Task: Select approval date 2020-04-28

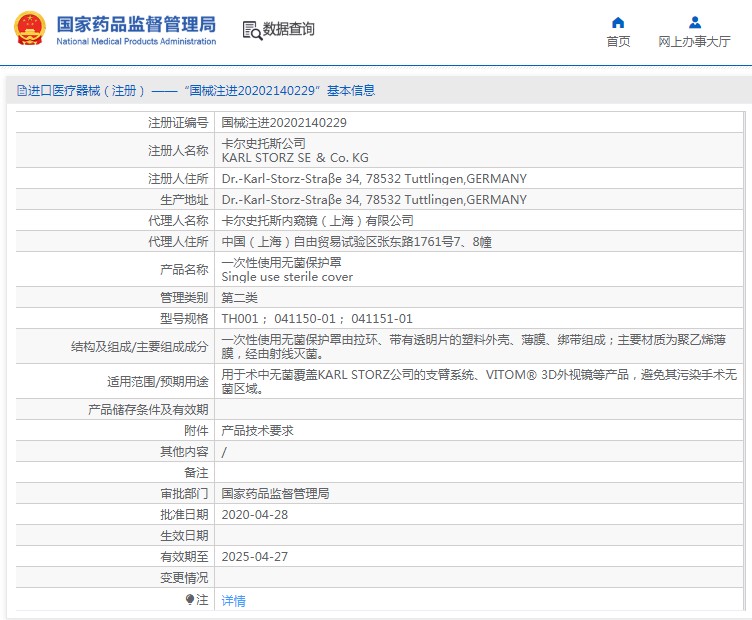Action: (255, 515)
